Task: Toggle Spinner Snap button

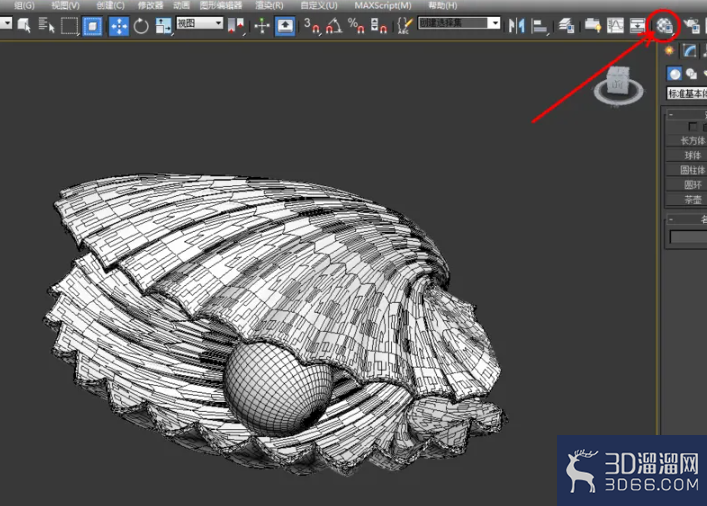Action: [379, 25]
